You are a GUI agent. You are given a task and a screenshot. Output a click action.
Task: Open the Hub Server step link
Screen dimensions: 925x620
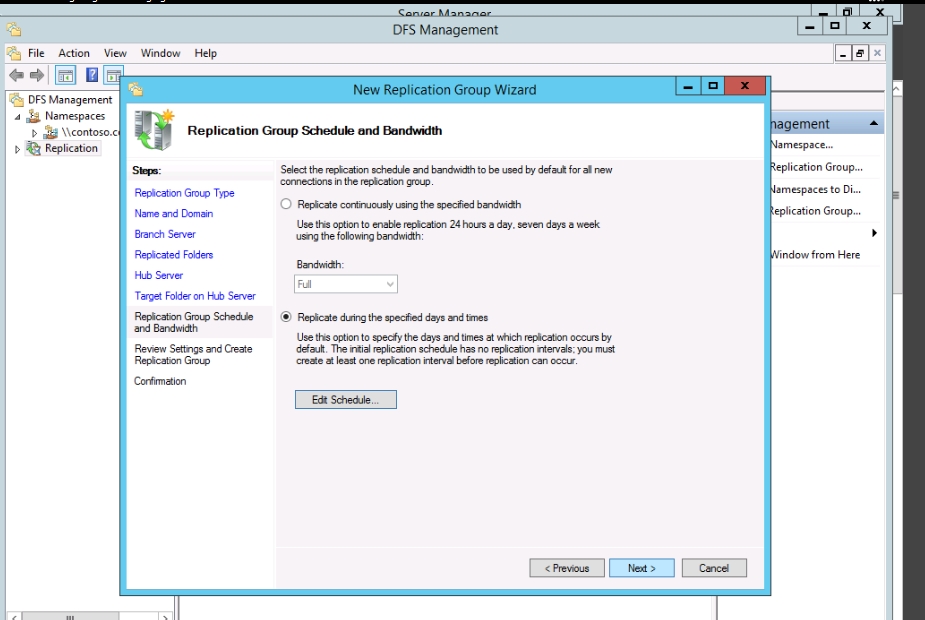159,275
